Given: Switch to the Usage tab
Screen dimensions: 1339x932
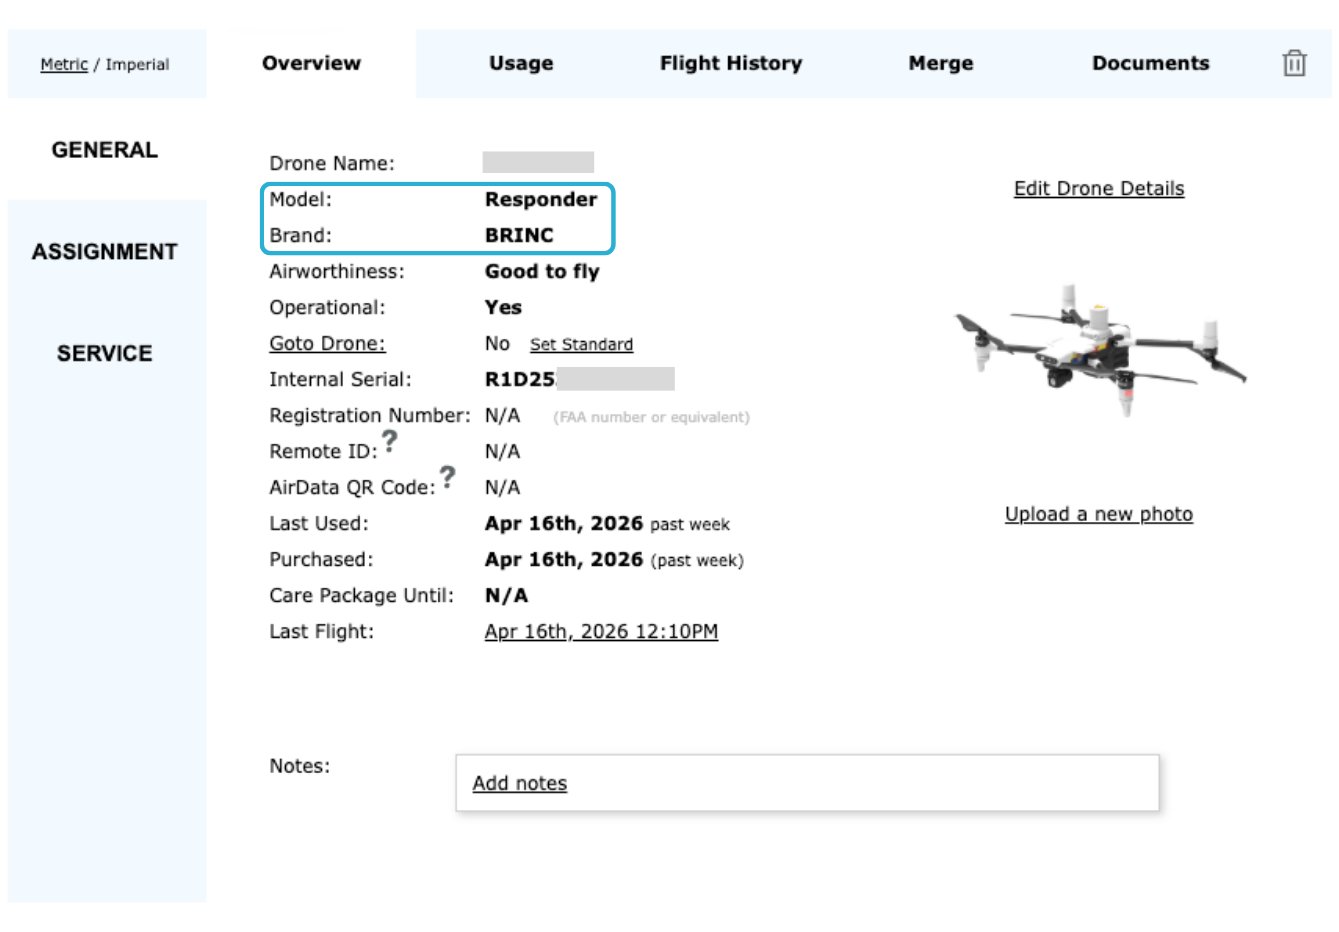Looking at the screenshot, I should coord(521,63).
